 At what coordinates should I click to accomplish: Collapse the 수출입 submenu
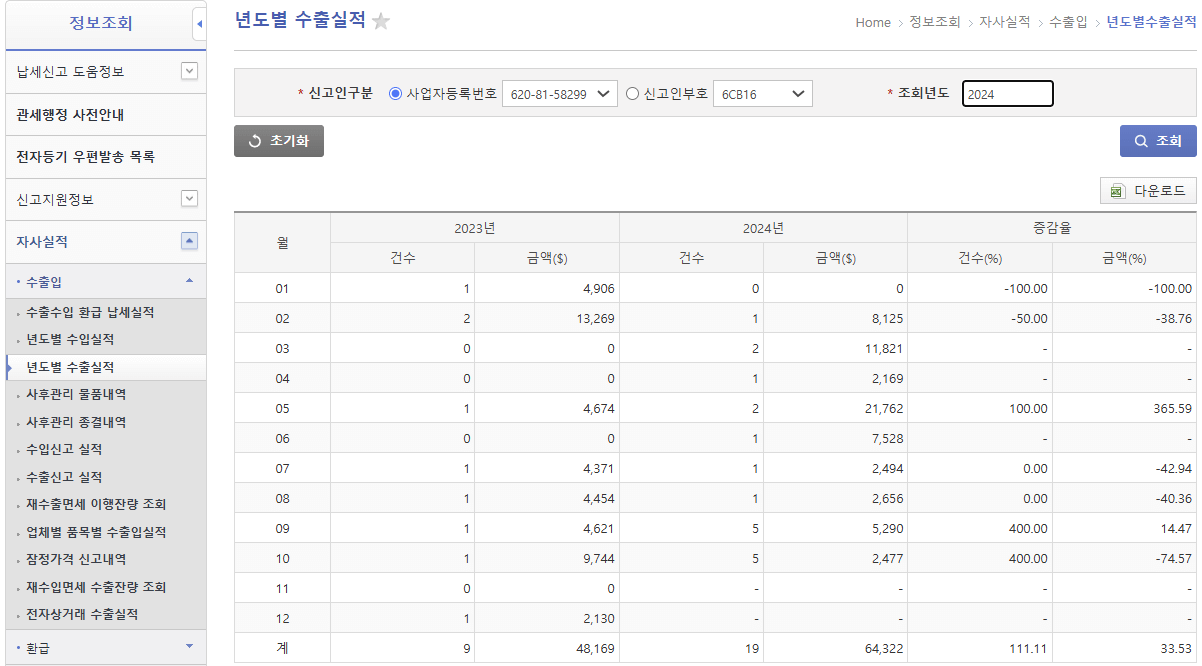[189, 281]
